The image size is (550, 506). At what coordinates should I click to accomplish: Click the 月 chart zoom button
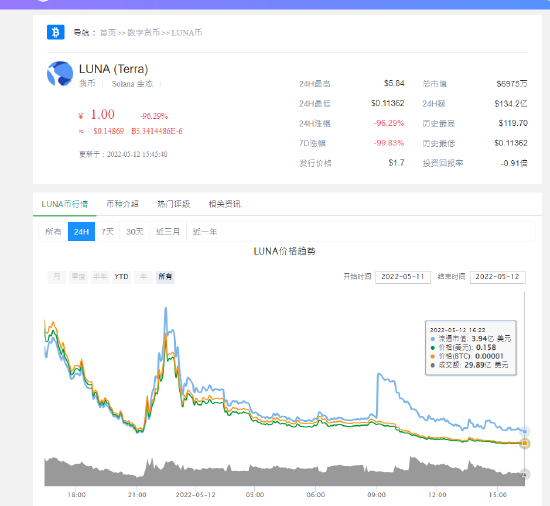pyautogui.click(x=56, y=277)
